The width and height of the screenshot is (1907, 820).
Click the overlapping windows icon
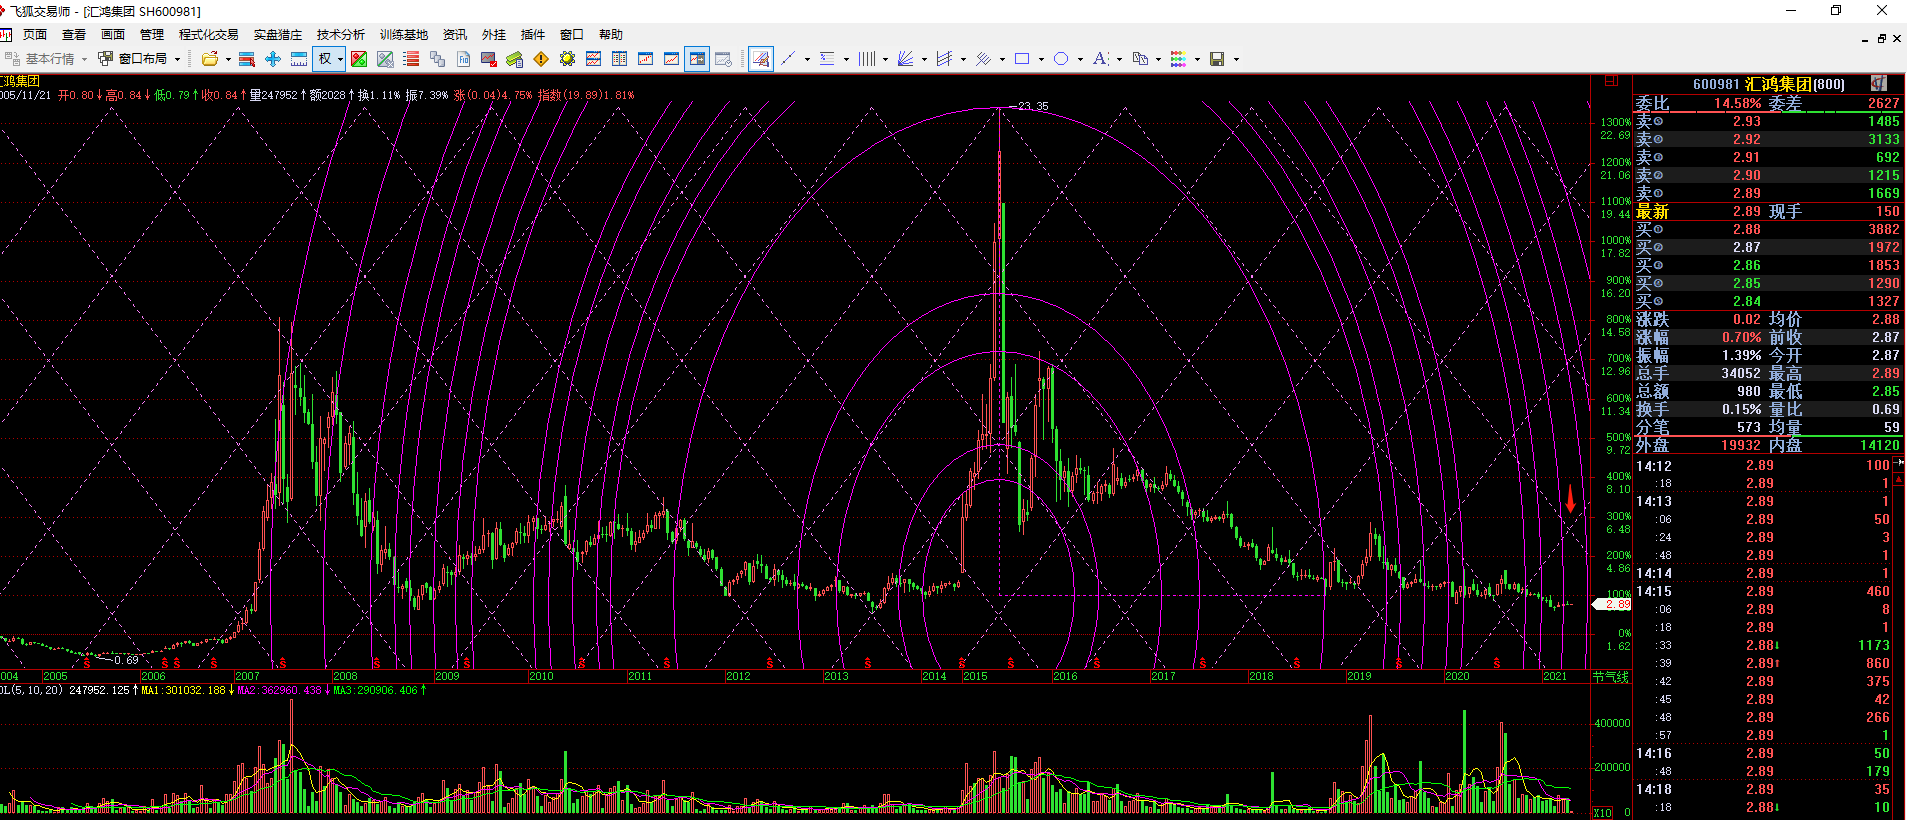[437, 59]
